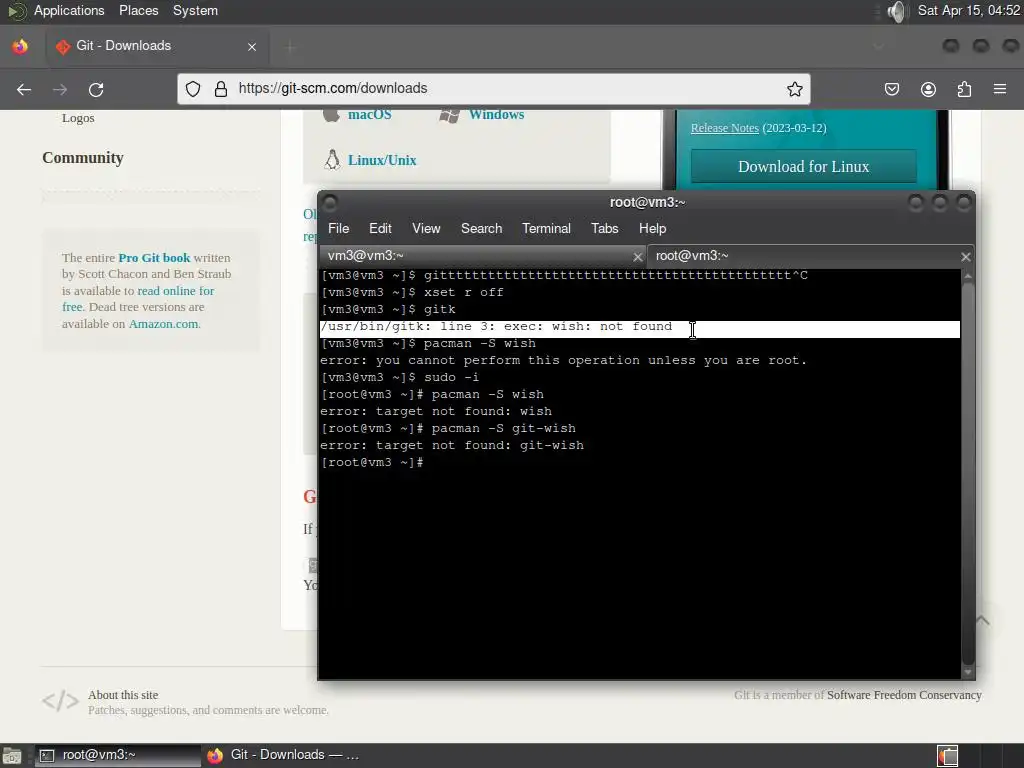Open the Pocket save icon
The width and height of the screenshot is (1024, 768).
click(x=891, y=89)
